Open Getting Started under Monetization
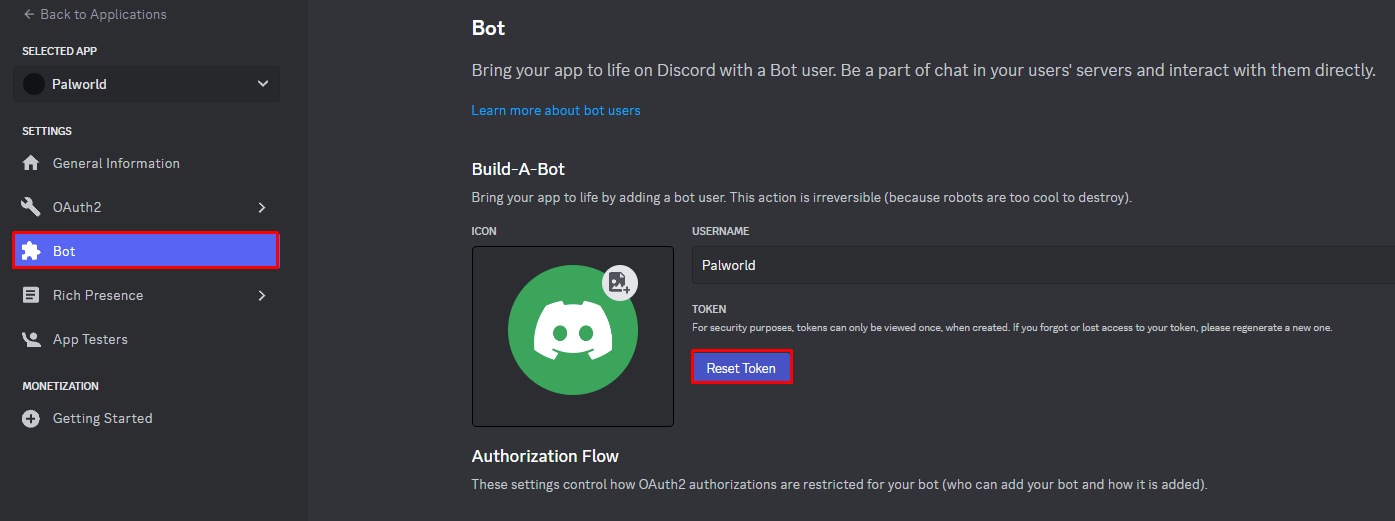1395x521 pixels. tap(102, 418)
